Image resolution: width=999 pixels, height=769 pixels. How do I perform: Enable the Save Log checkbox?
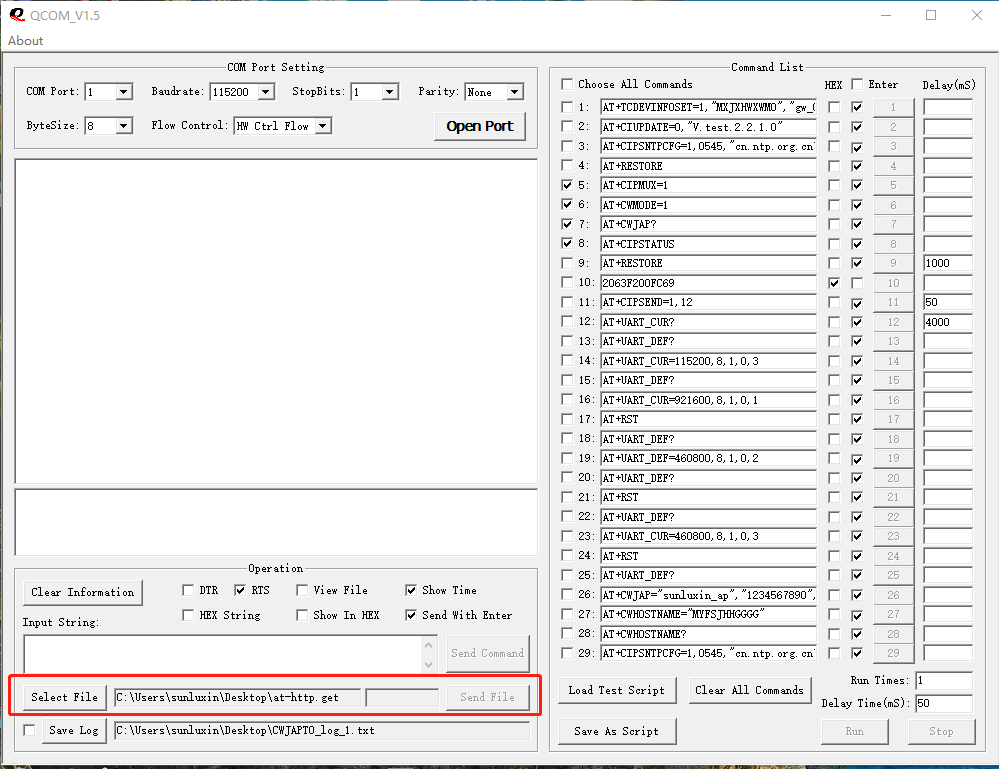pos(29,730)
